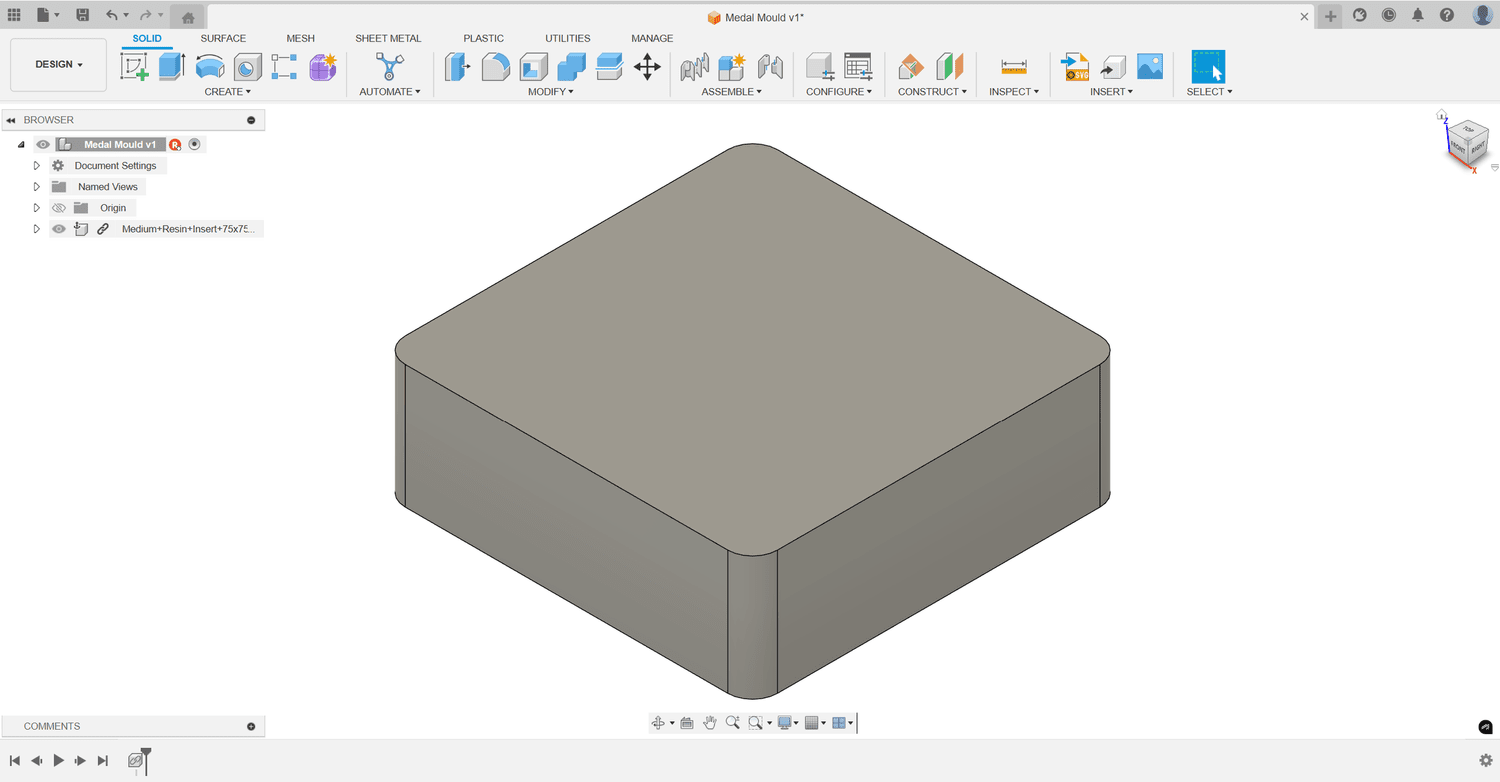
Task: Select the Measure tool
Action: [x=1014, y=67]
